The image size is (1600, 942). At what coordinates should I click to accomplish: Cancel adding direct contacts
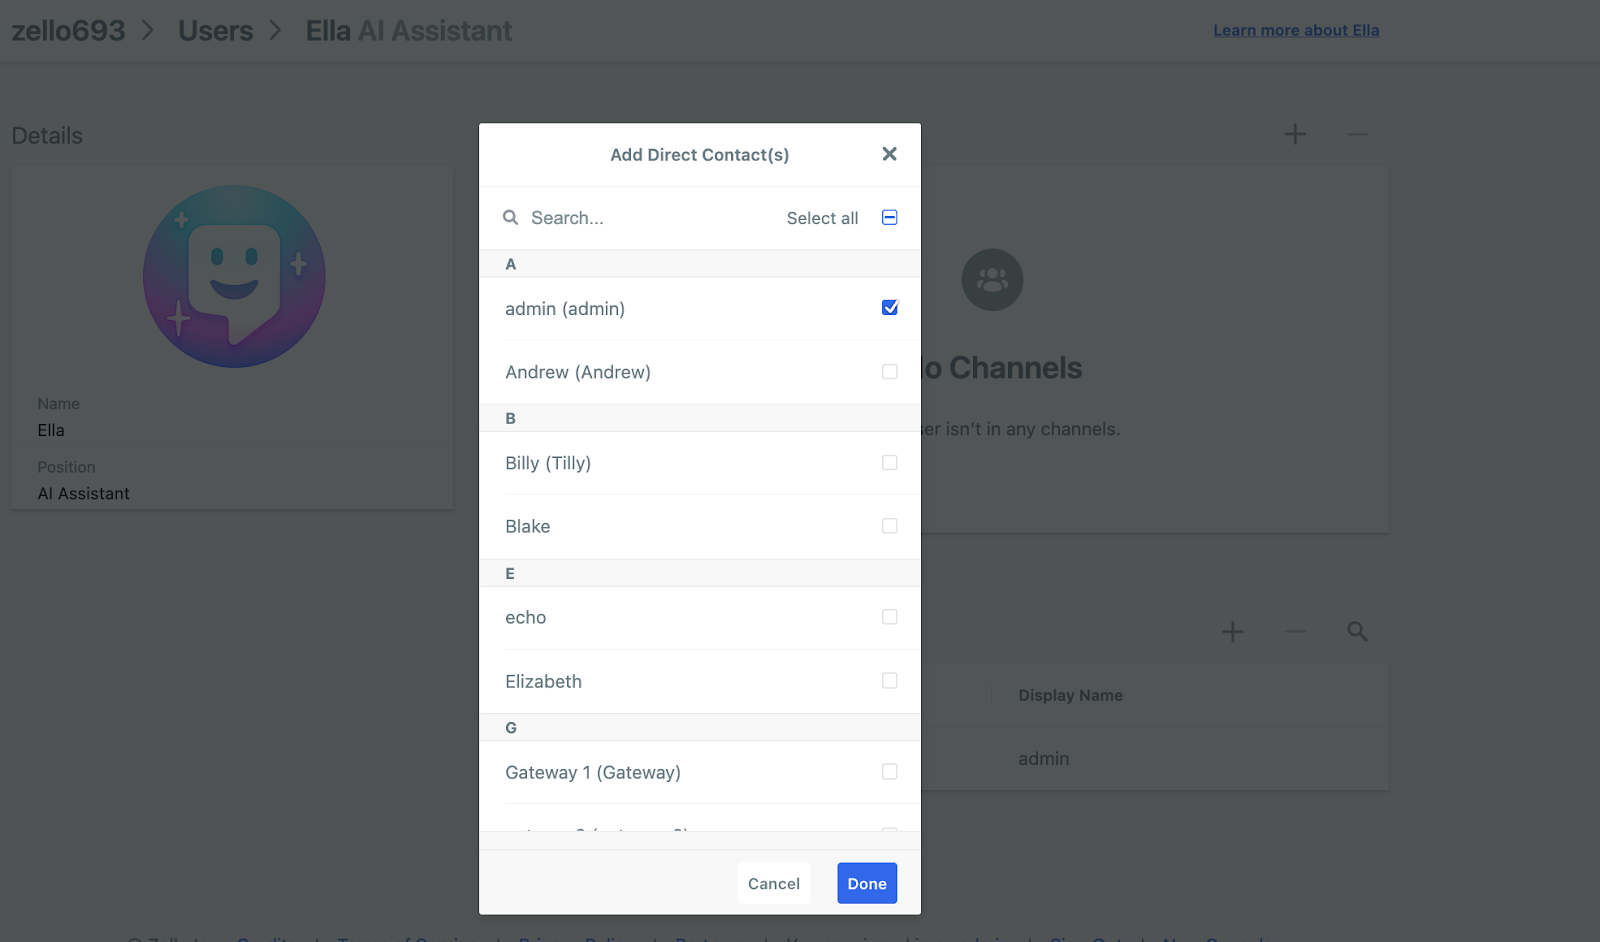pos(774,883)
